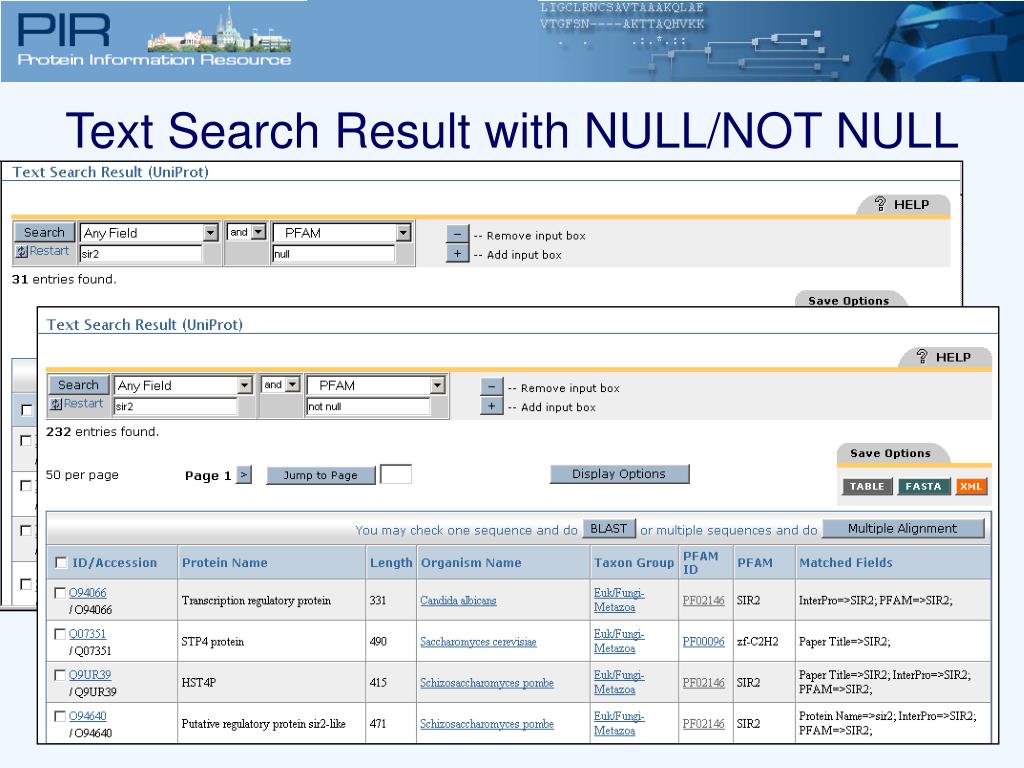The height and width of the screenshot is (768, 1024).
Task: Save results using the TABLE icon
Action: 867,487
